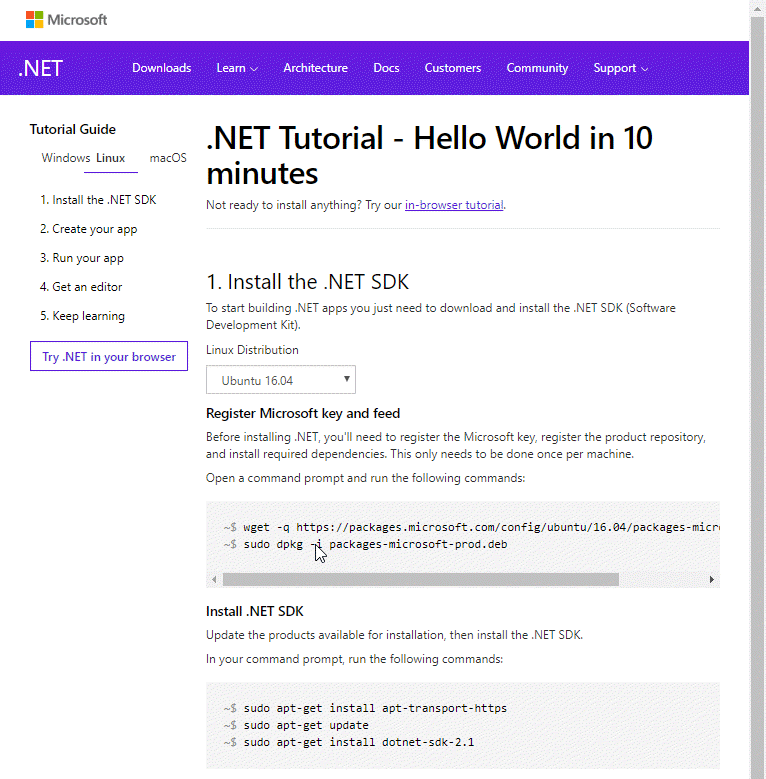Open the Ubuntu 16.04 distribution dropdown

tap(281, 380)
